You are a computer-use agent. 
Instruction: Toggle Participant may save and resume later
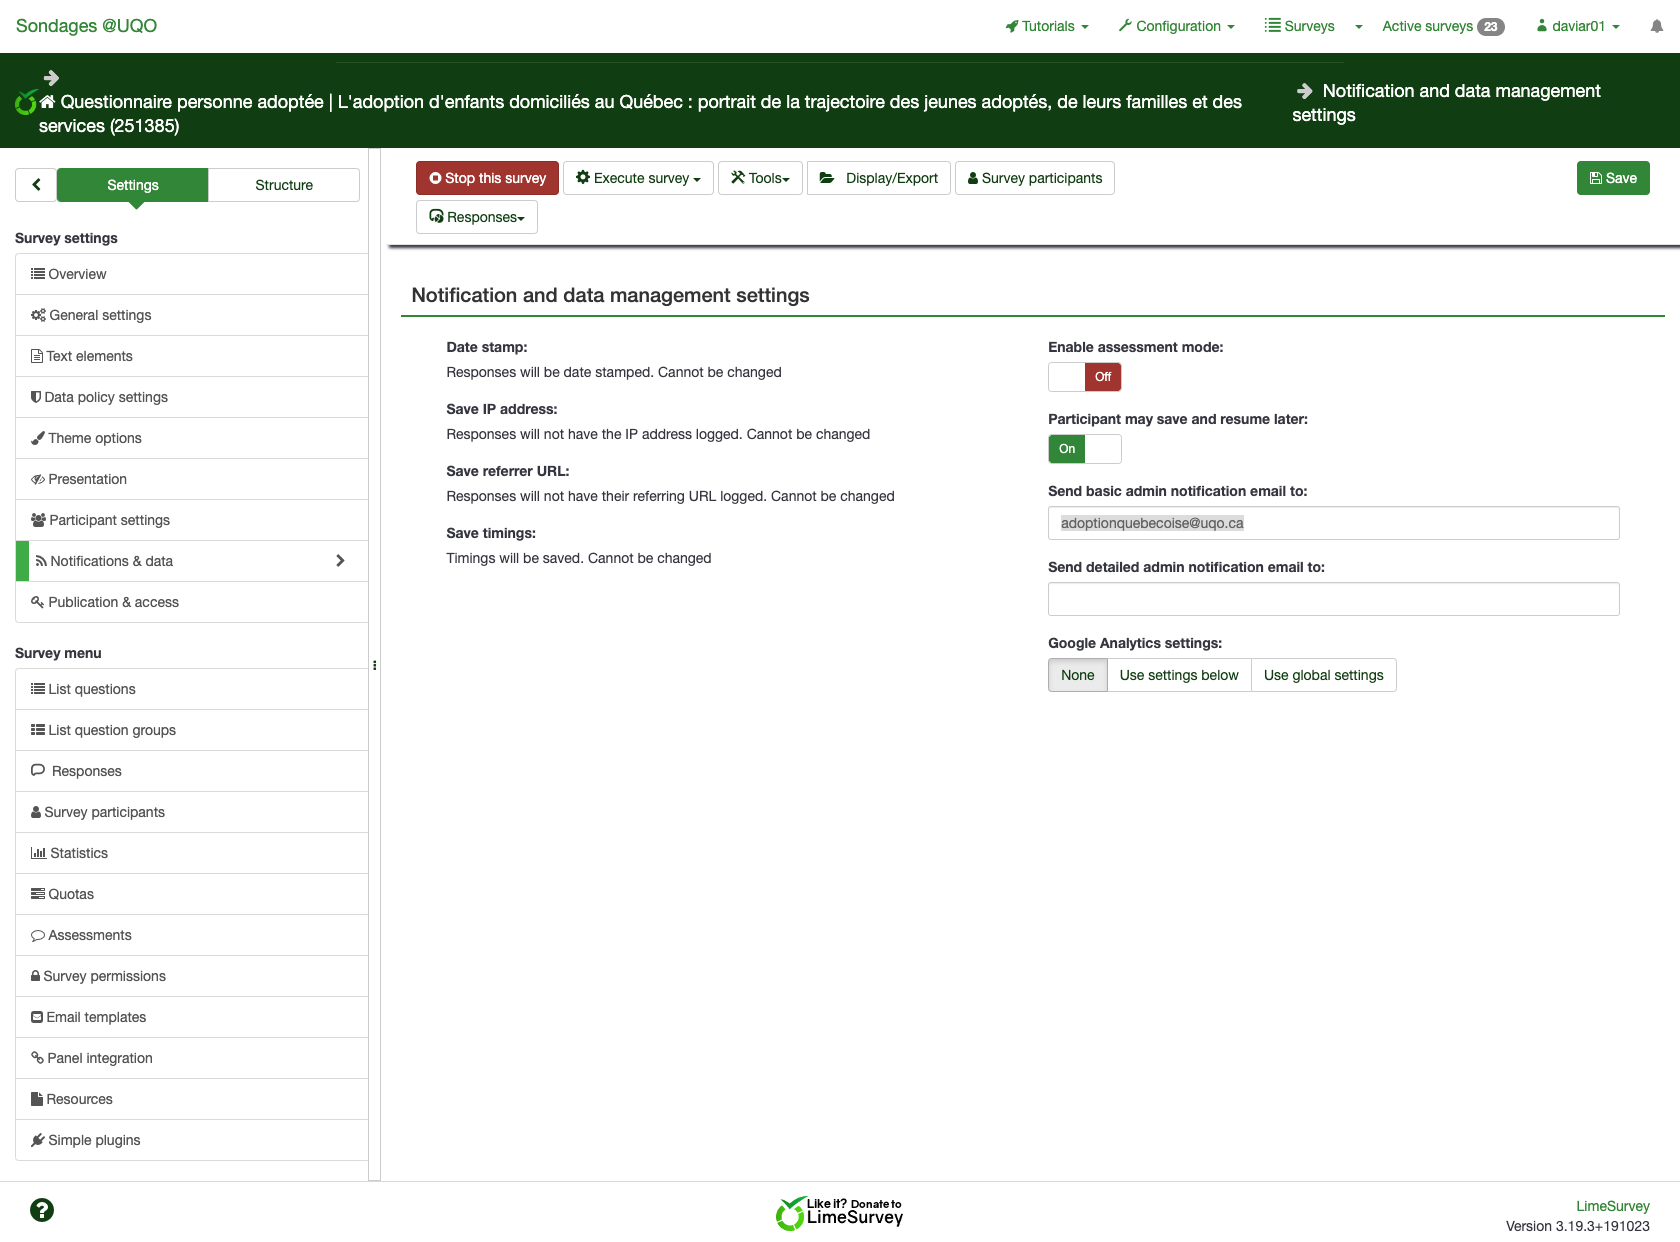pyautogui.click(x=1084, y=449)
